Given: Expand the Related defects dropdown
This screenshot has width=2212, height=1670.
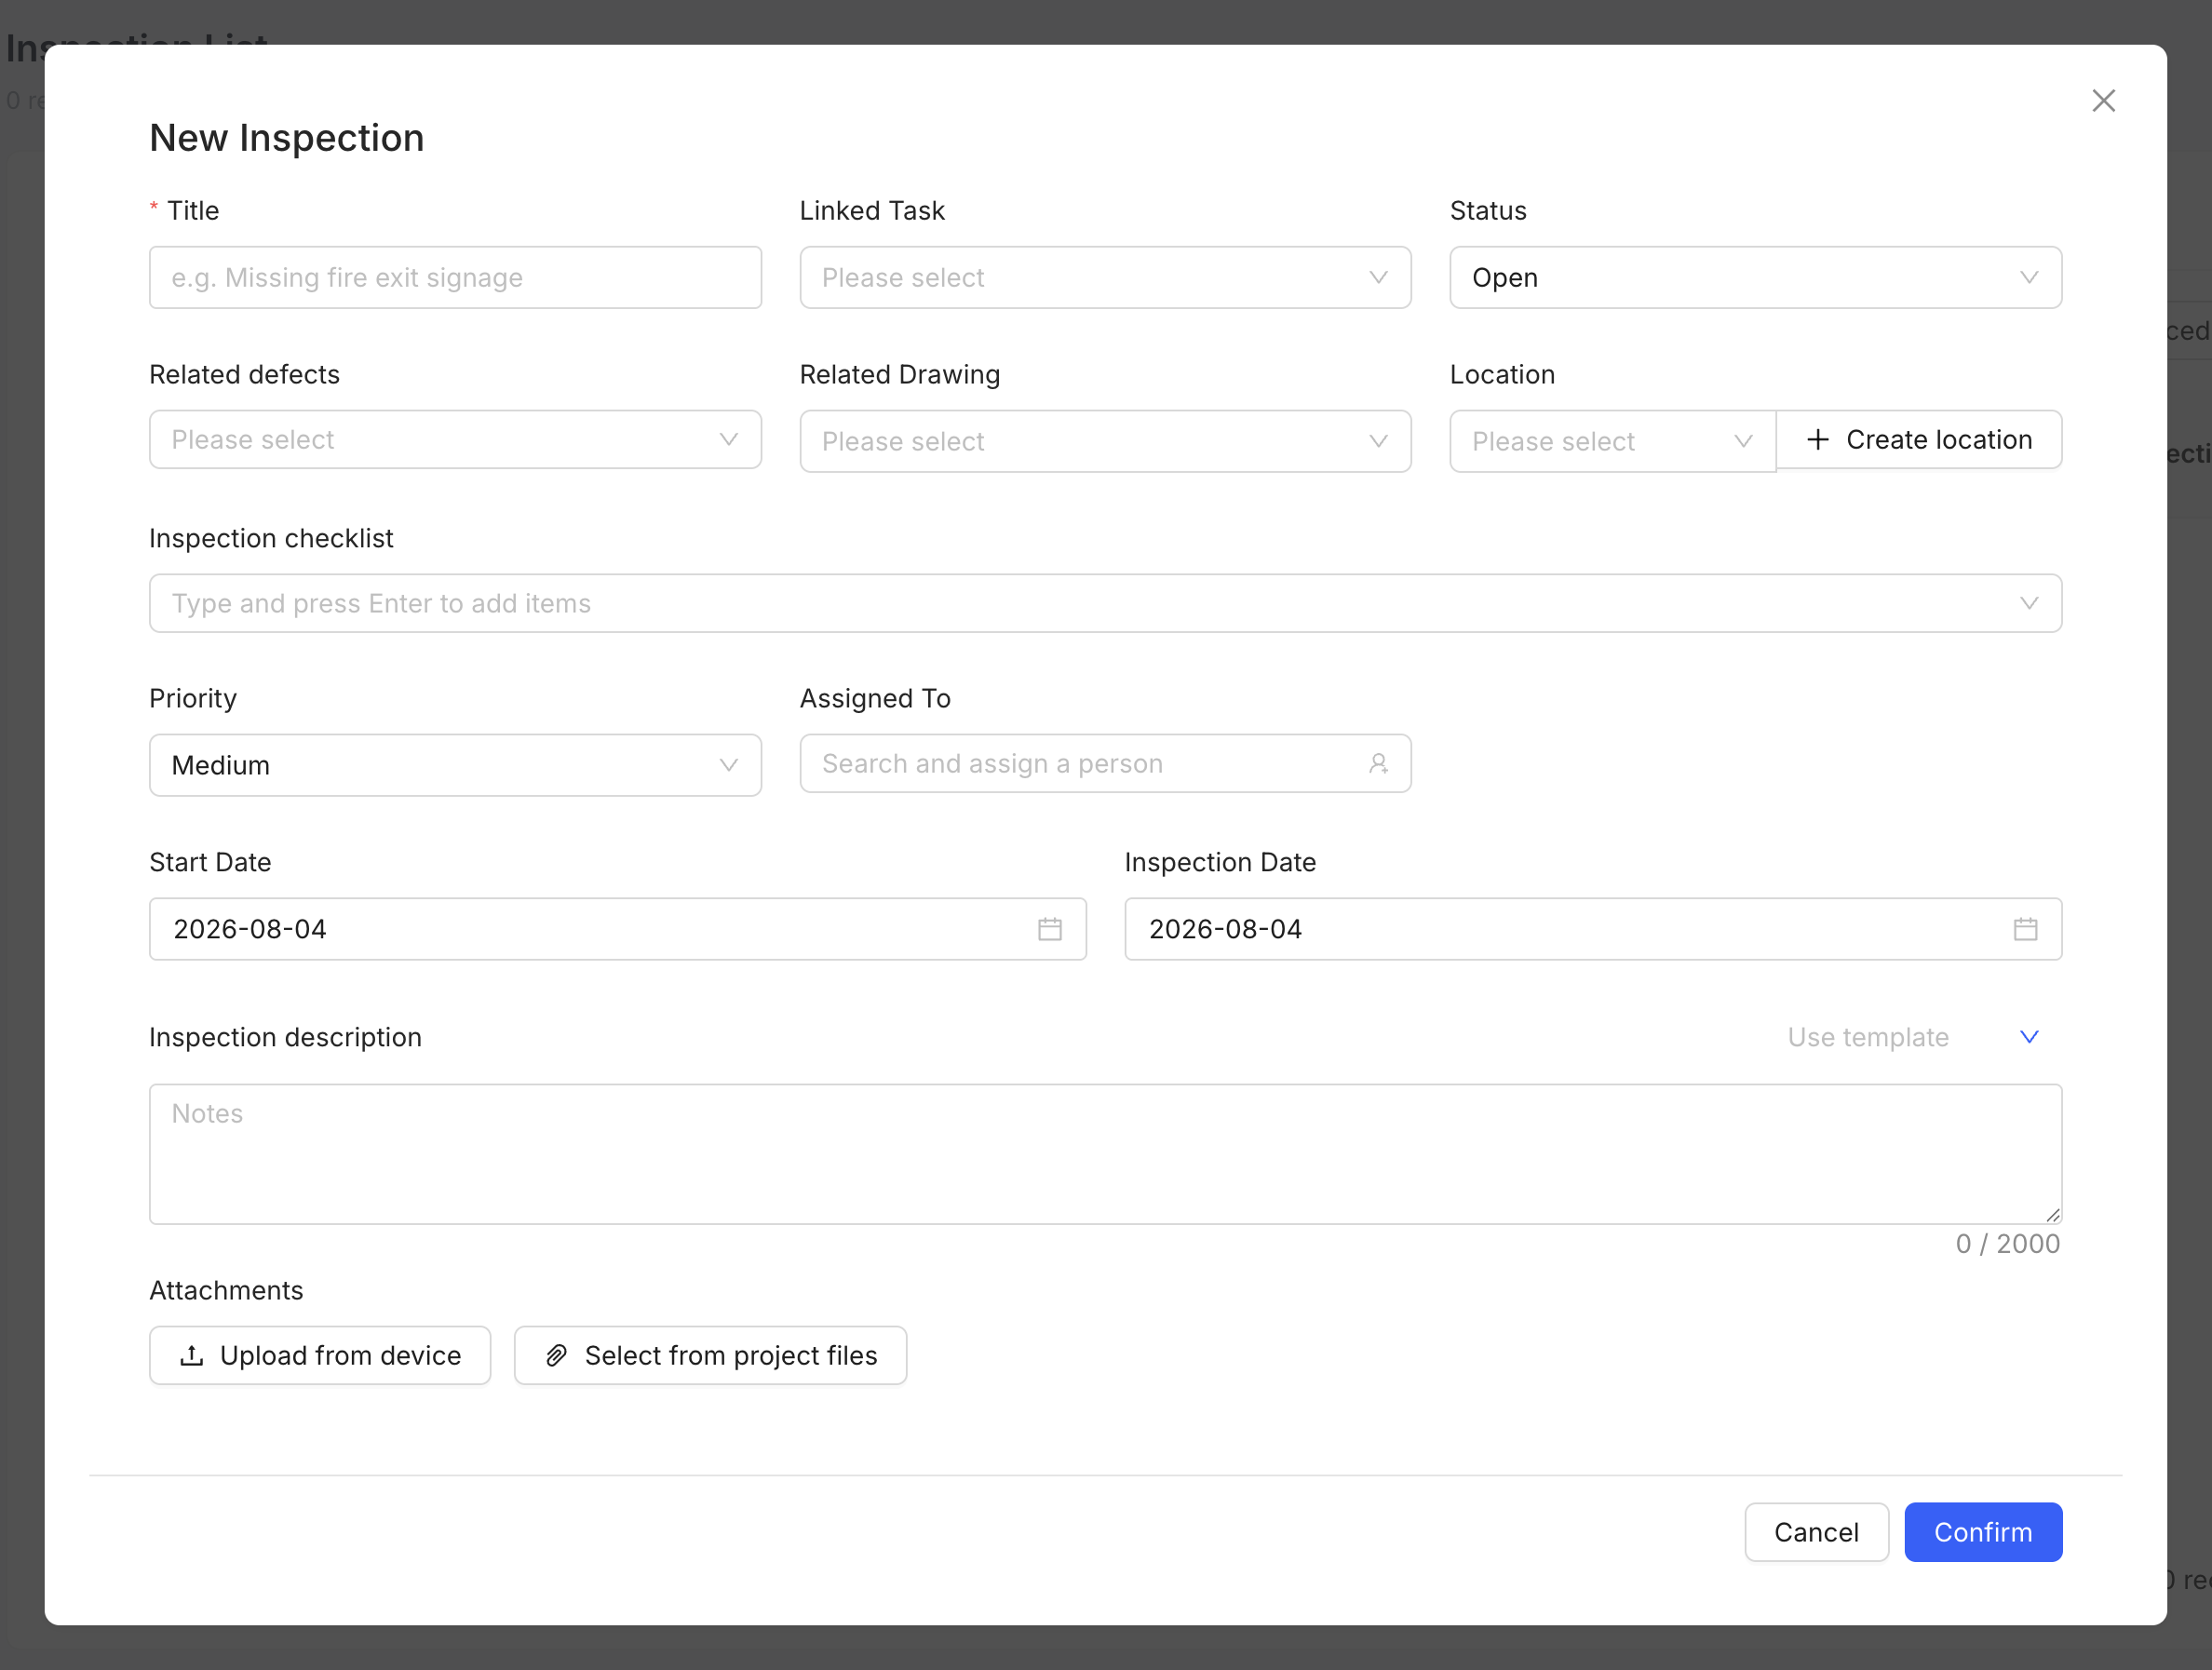Looking at the screenshot, I should pyautogui.click(x=455, y=440).
